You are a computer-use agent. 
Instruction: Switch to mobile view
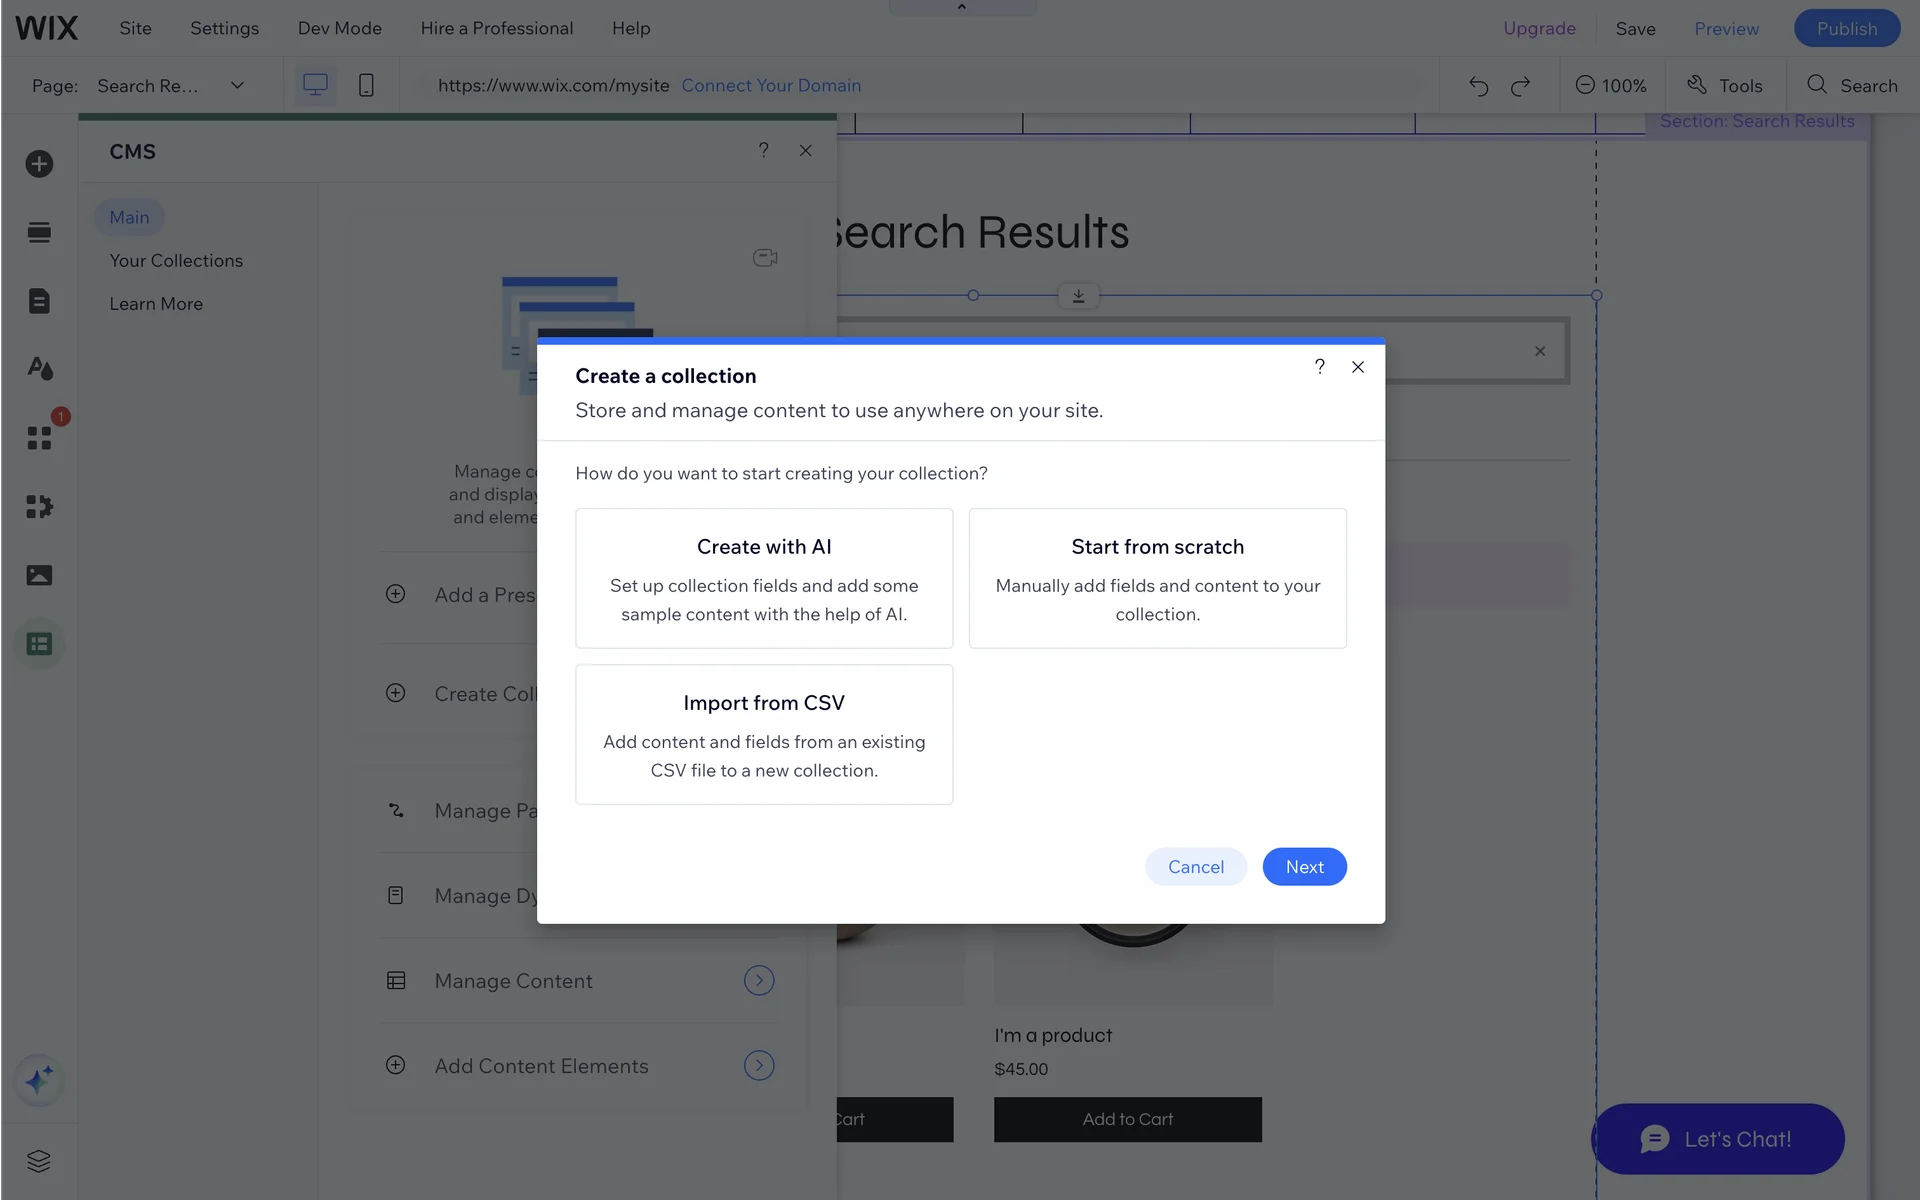[366, 86]
